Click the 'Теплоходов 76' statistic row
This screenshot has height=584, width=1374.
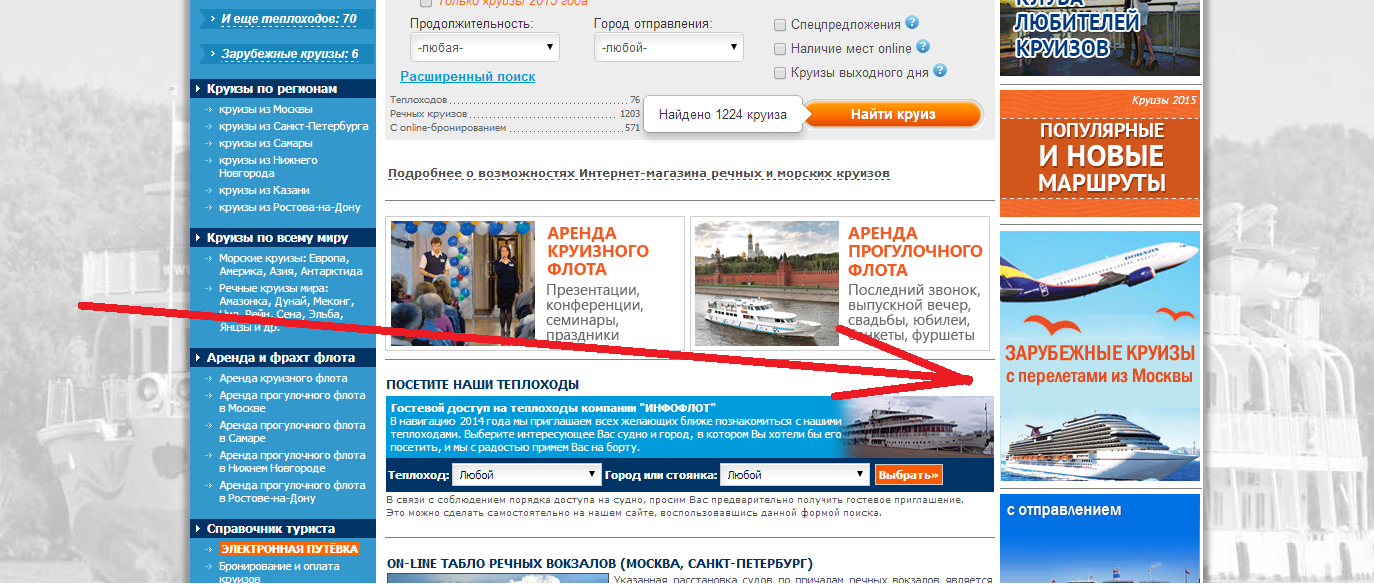[515, 100]
